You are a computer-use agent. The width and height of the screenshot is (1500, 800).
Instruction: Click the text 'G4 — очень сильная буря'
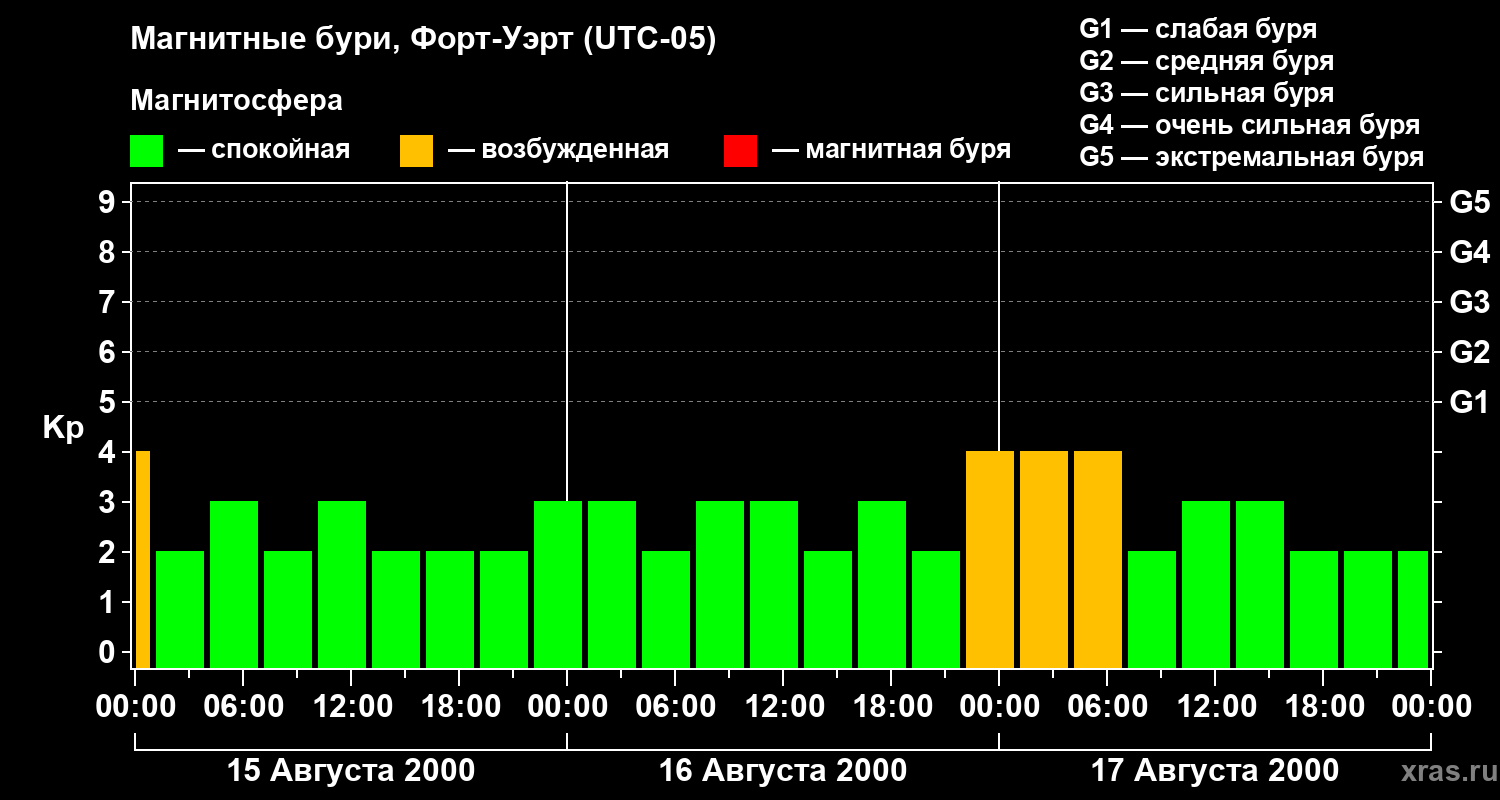[x=1250, y=125]
